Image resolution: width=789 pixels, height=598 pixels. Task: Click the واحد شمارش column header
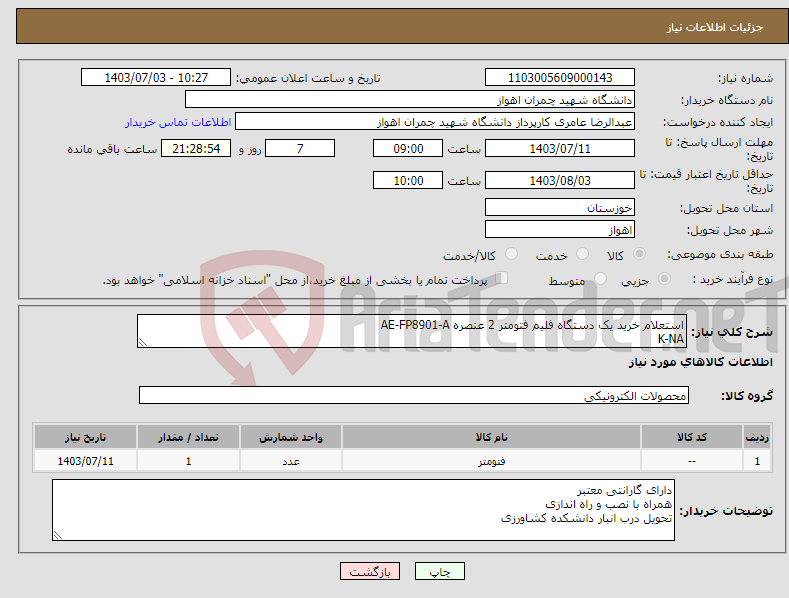coord(291,437)
